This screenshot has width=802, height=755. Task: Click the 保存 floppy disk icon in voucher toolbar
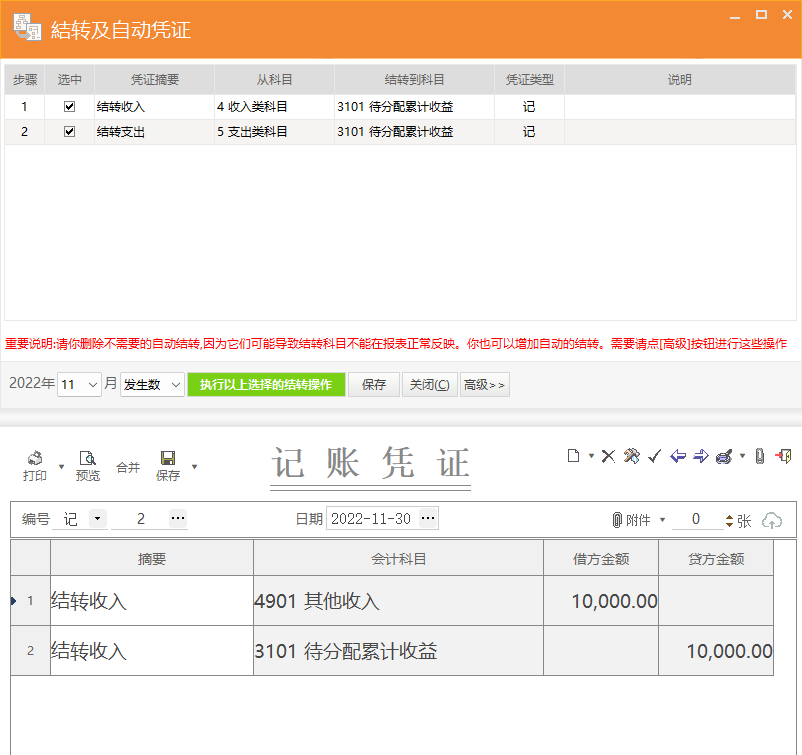tap(168, 457)
